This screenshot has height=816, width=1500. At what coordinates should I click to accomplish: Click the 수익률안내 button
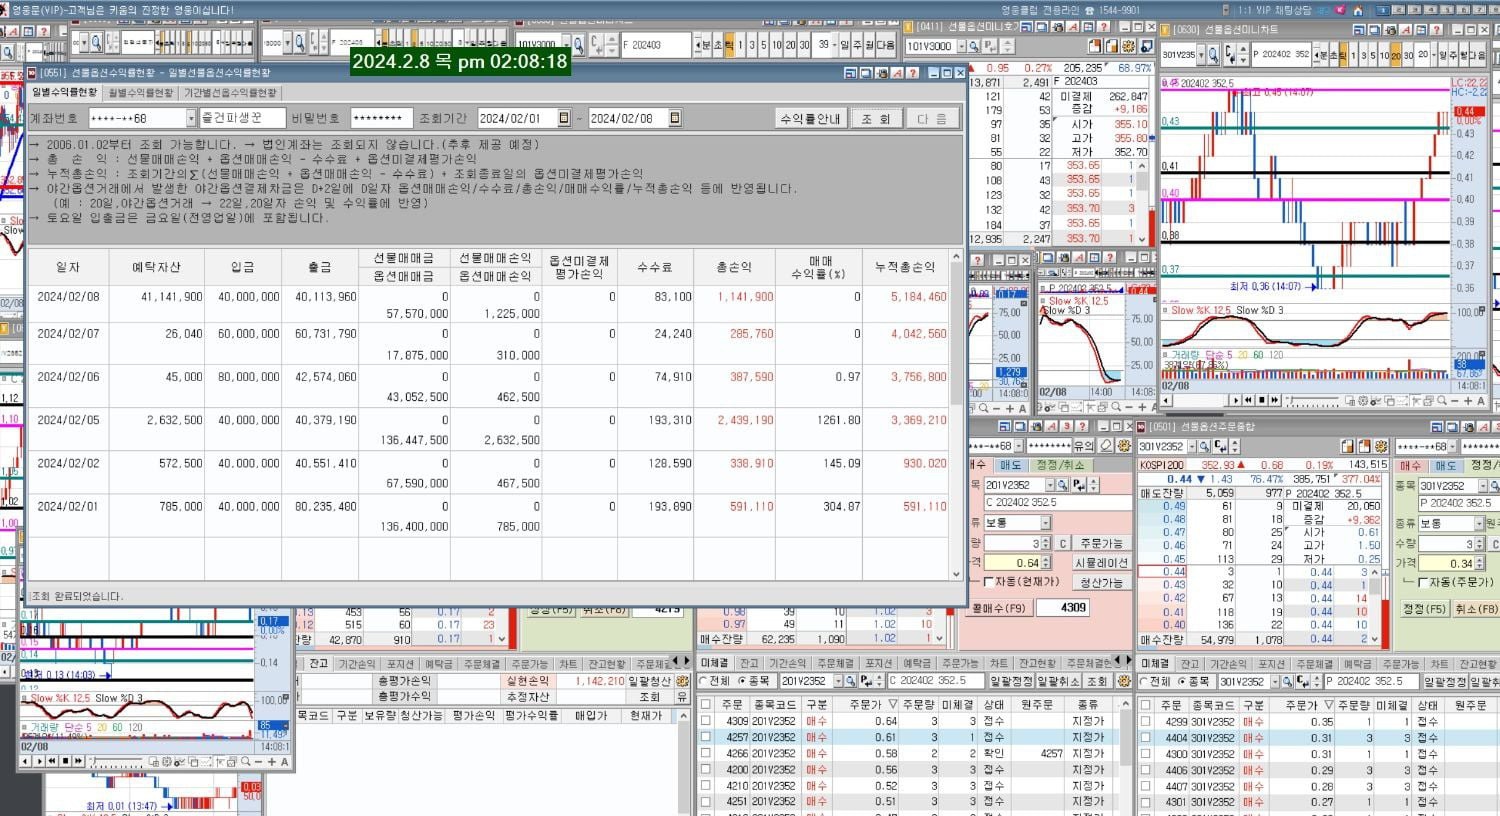[x=811, y=118]
